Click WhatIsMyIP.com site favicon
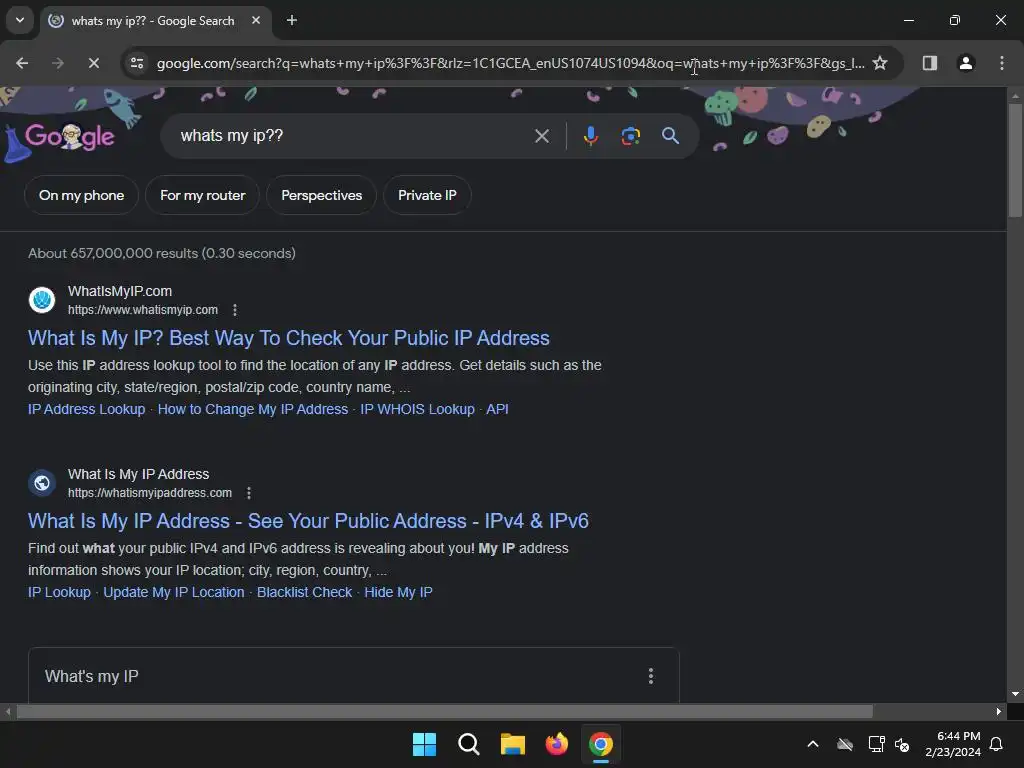 42,300
